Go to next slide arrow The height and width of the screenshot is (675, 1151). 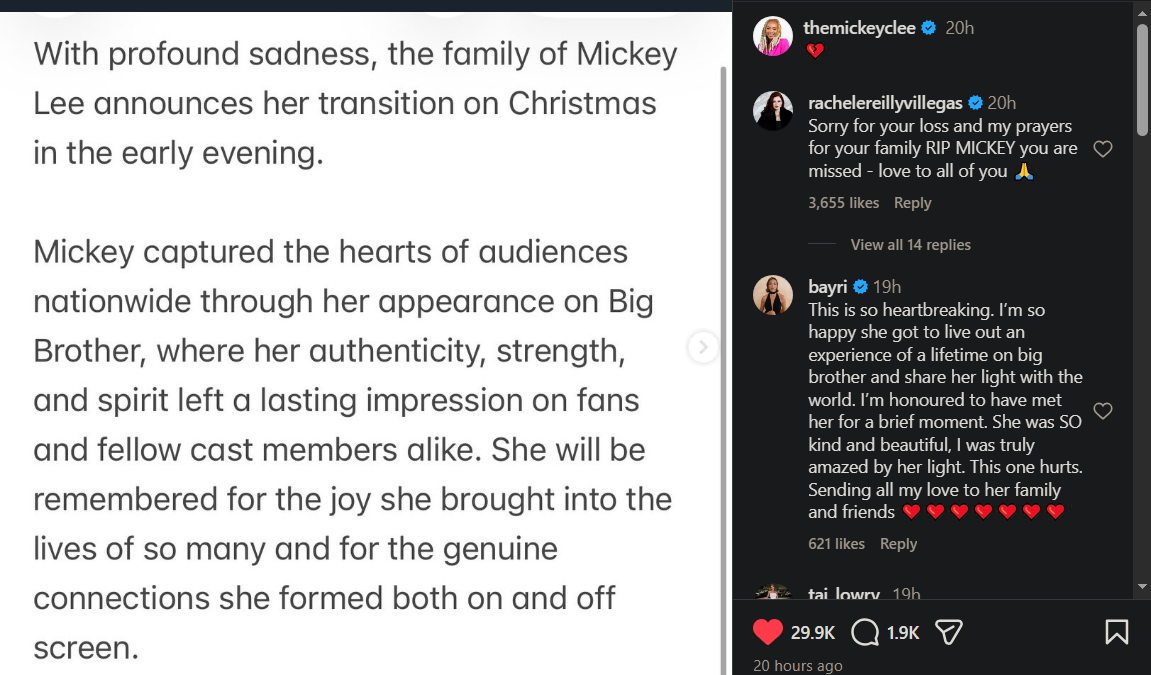[x=703, y=347]
